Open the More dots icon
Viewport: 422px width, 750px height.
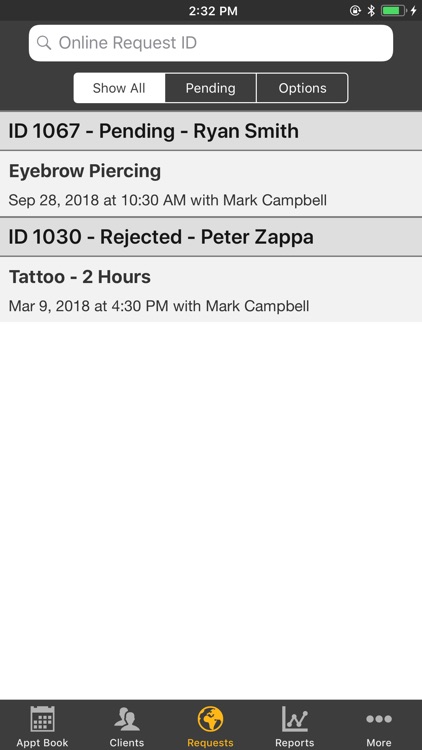(379, 718)
